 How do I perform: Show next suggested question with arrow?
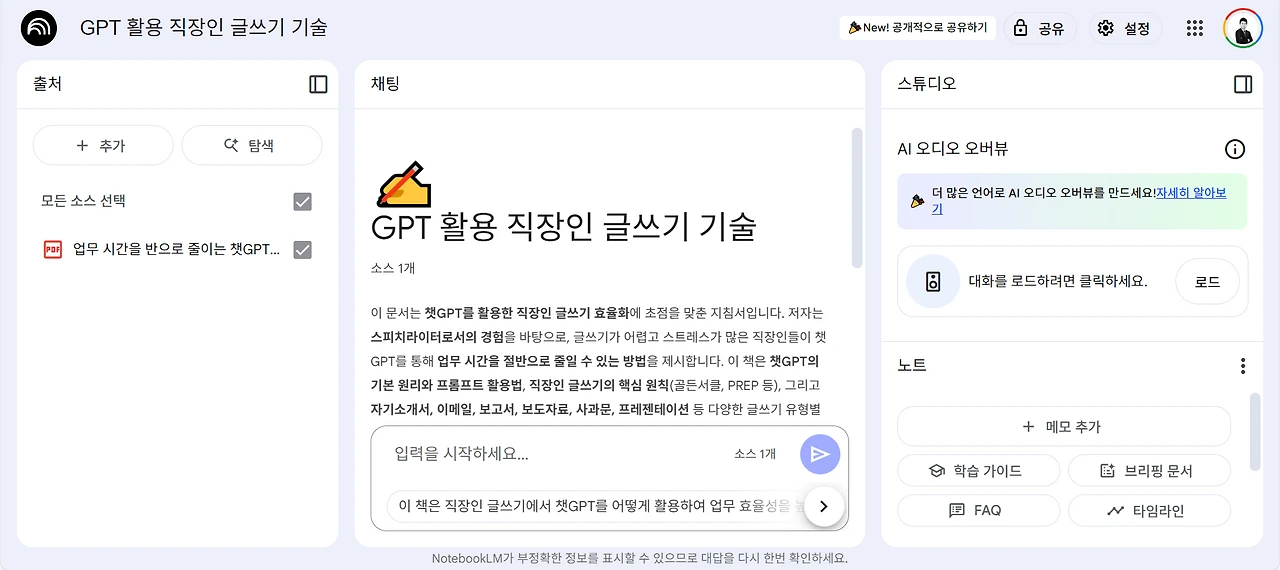click(824, 506)
